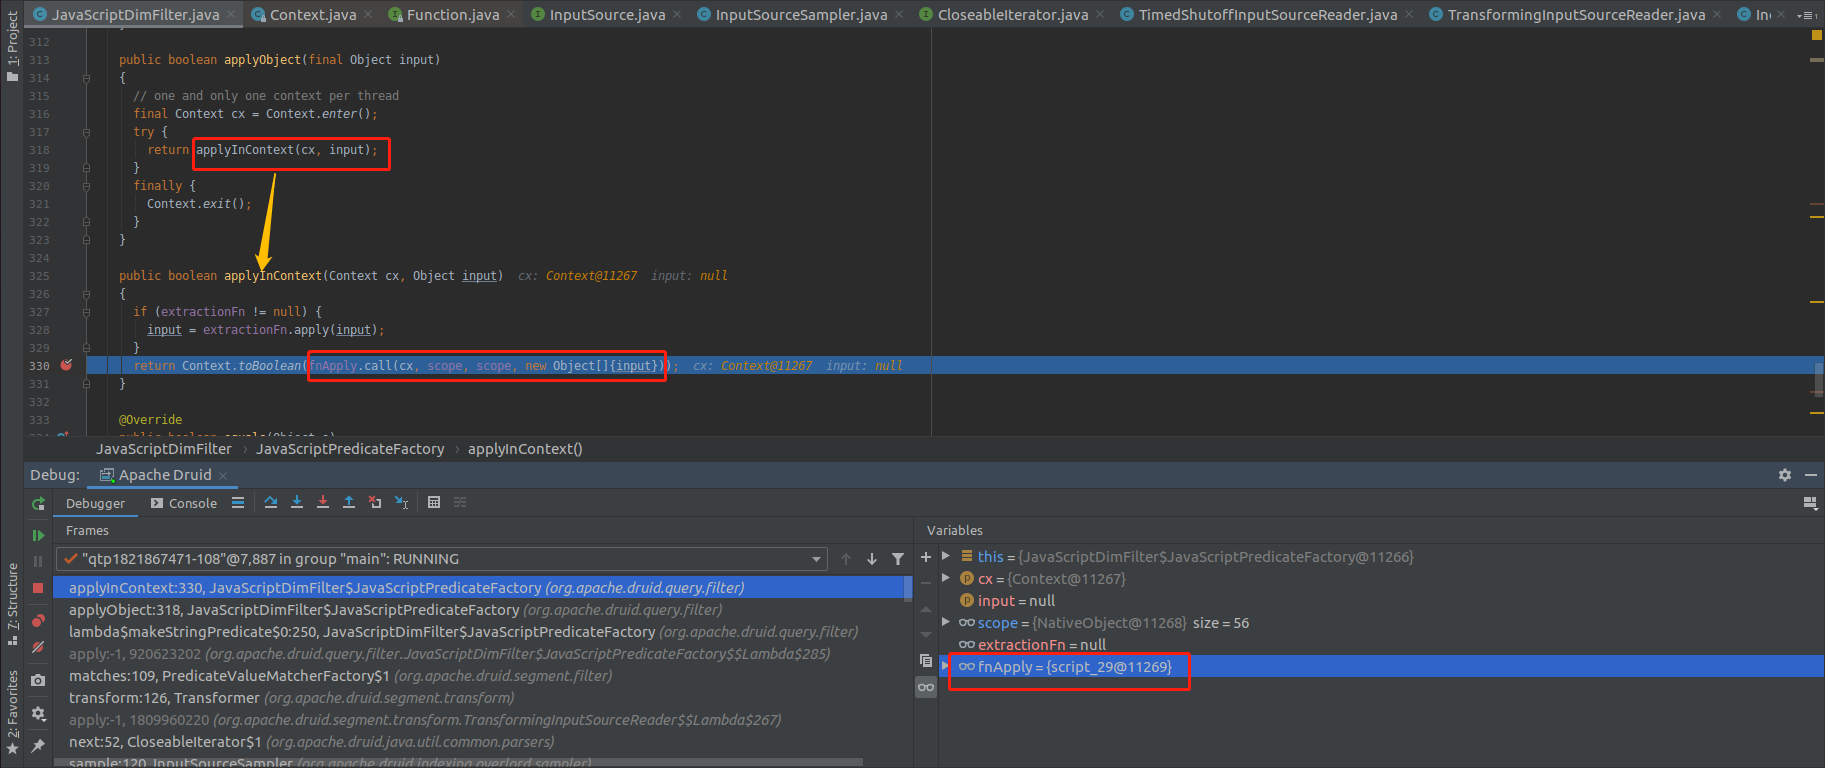
Task: Switch to the Console tab
Action: pyautogui.click(x=184, y=503)
